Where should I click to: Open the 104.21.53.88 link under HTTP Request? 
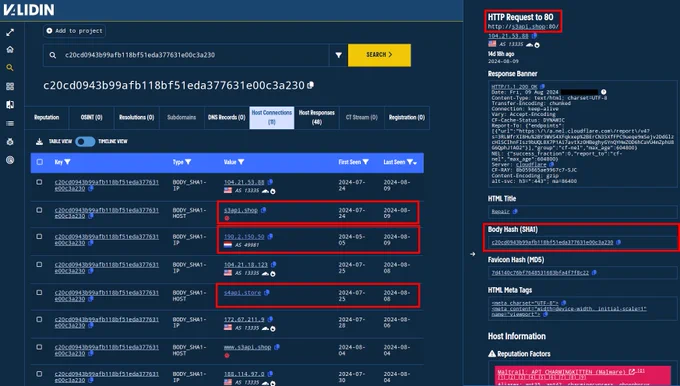508,36
